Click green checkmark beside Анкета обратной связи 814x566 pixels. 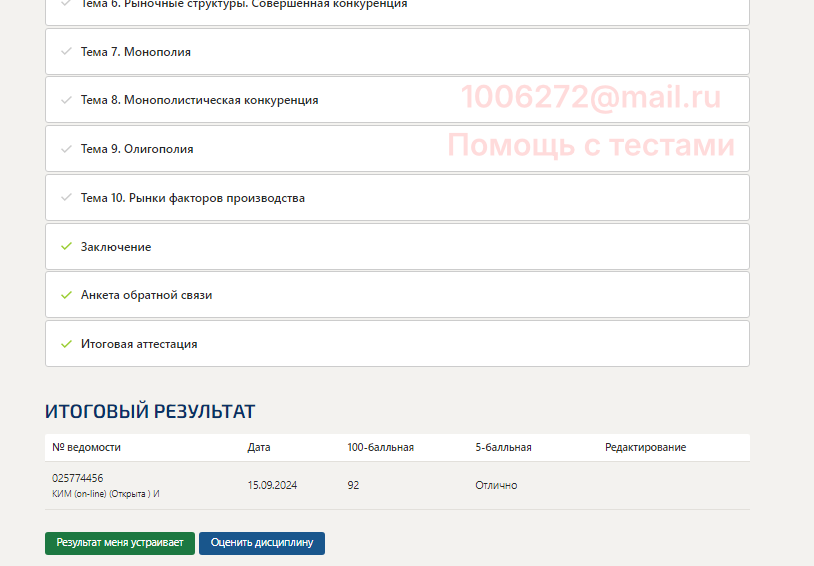point(66,295)
